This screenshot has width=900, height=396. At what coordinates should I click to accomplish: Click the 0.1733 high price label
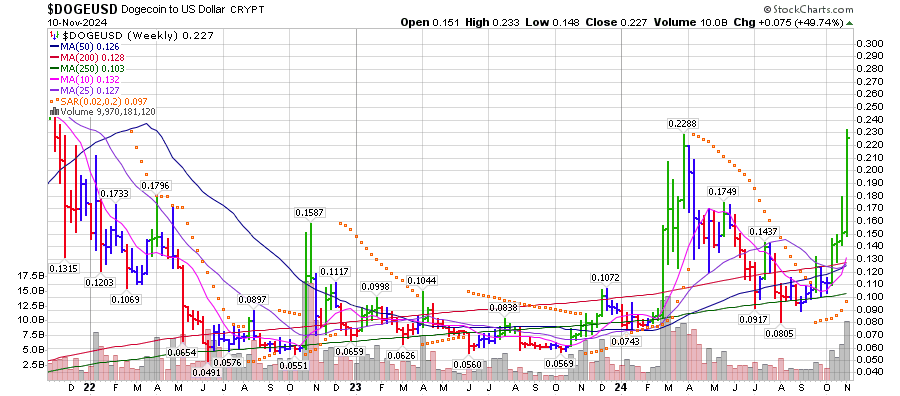click(115, 194)
